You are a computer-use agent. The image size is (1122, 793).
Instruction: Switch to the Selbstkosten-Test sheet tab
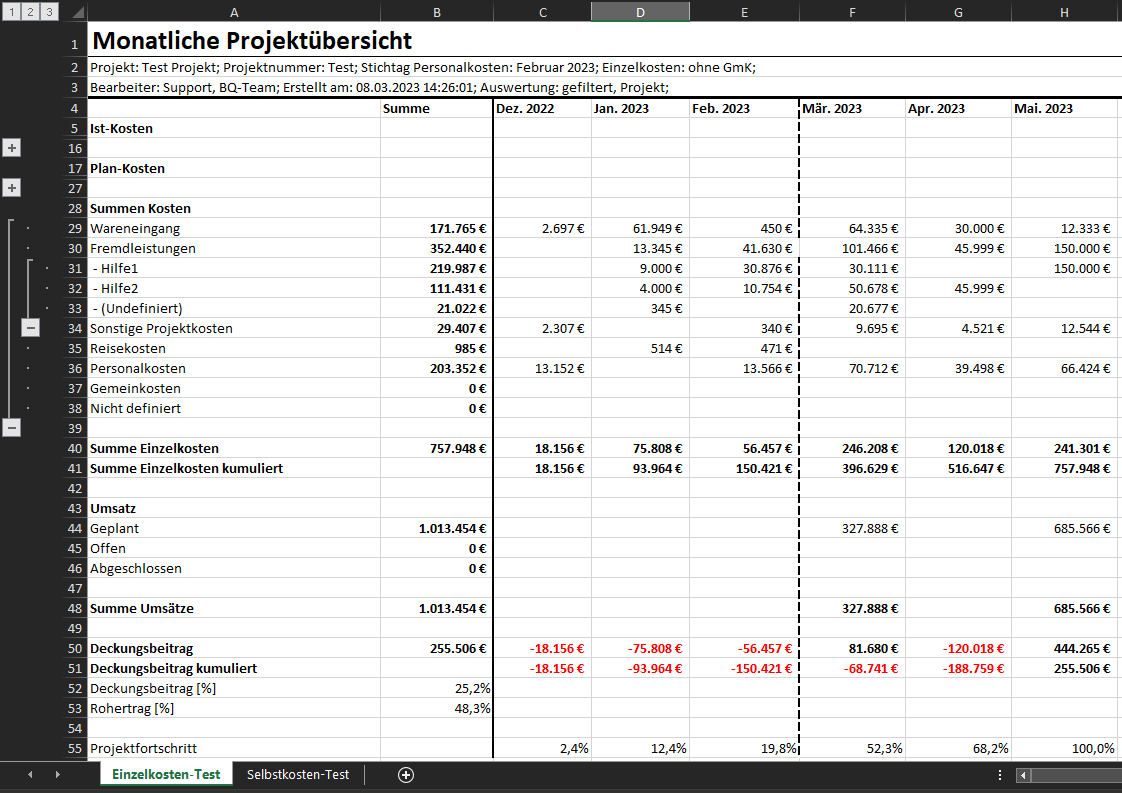(298, 775)
